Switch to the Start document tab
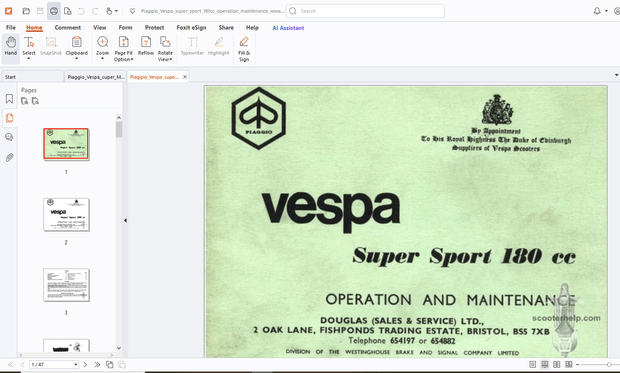This screenshot has height=373, width=620. [32, 77]
